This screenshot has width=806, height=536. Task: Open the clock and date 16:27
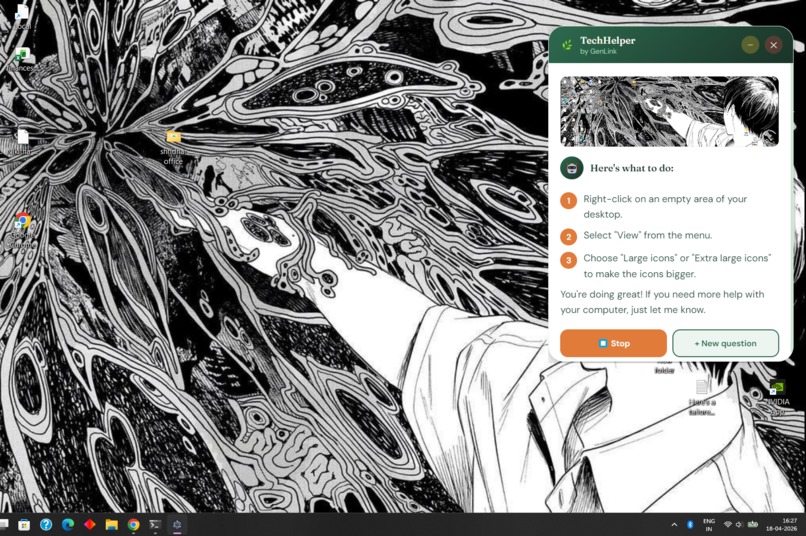(782, 525)
